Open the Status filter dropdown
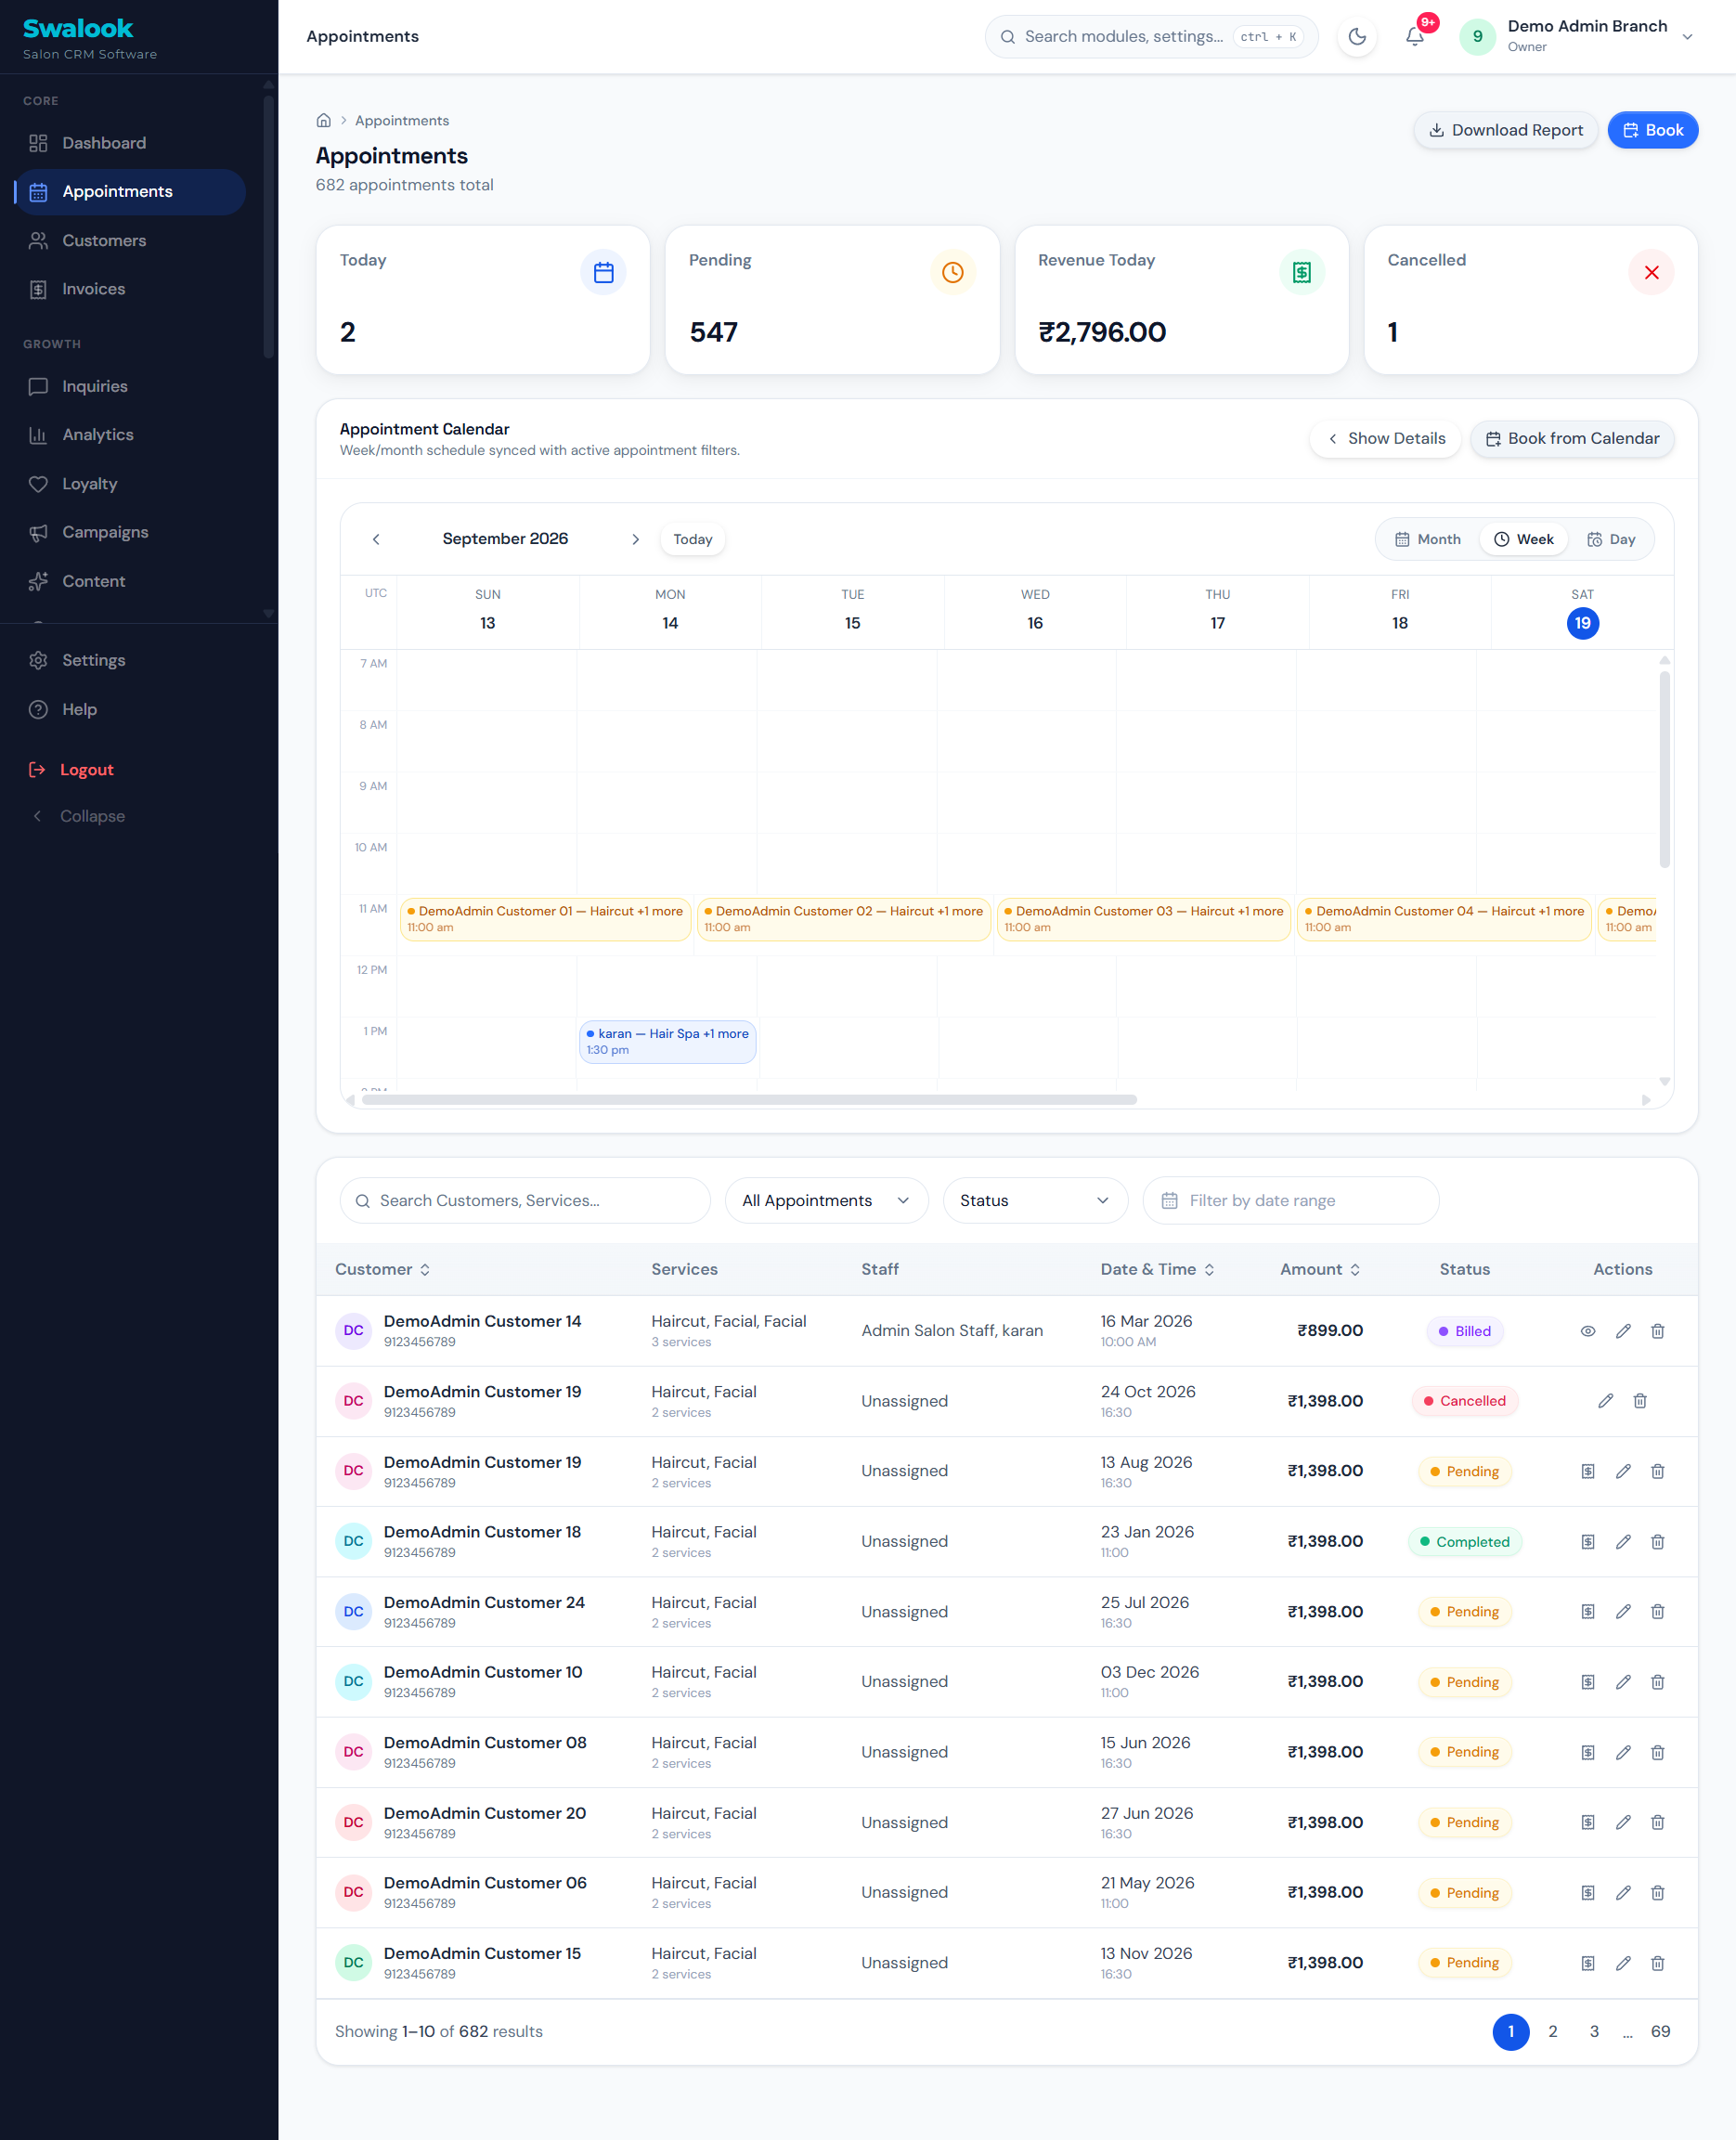The width and height of the screenshot is (1736, 2140). click(1035, 1200)
